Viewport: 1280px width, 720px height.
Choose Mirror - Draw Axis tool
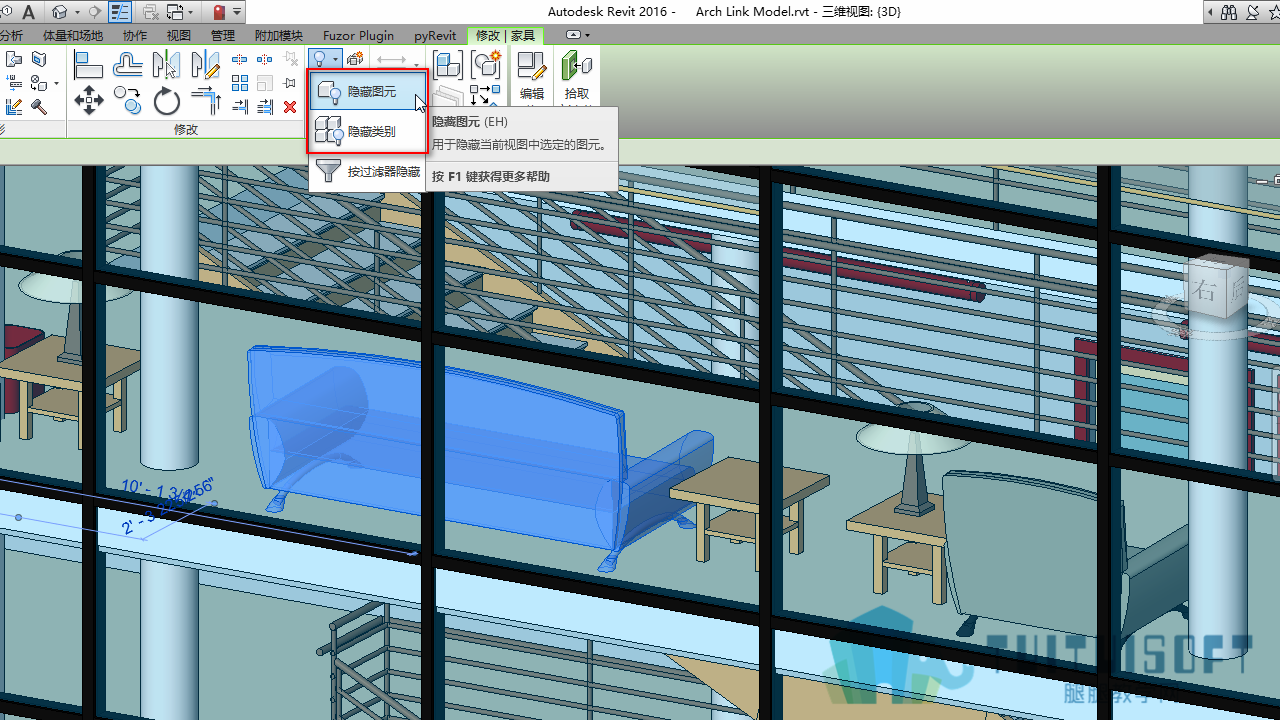tap(205, 66)
